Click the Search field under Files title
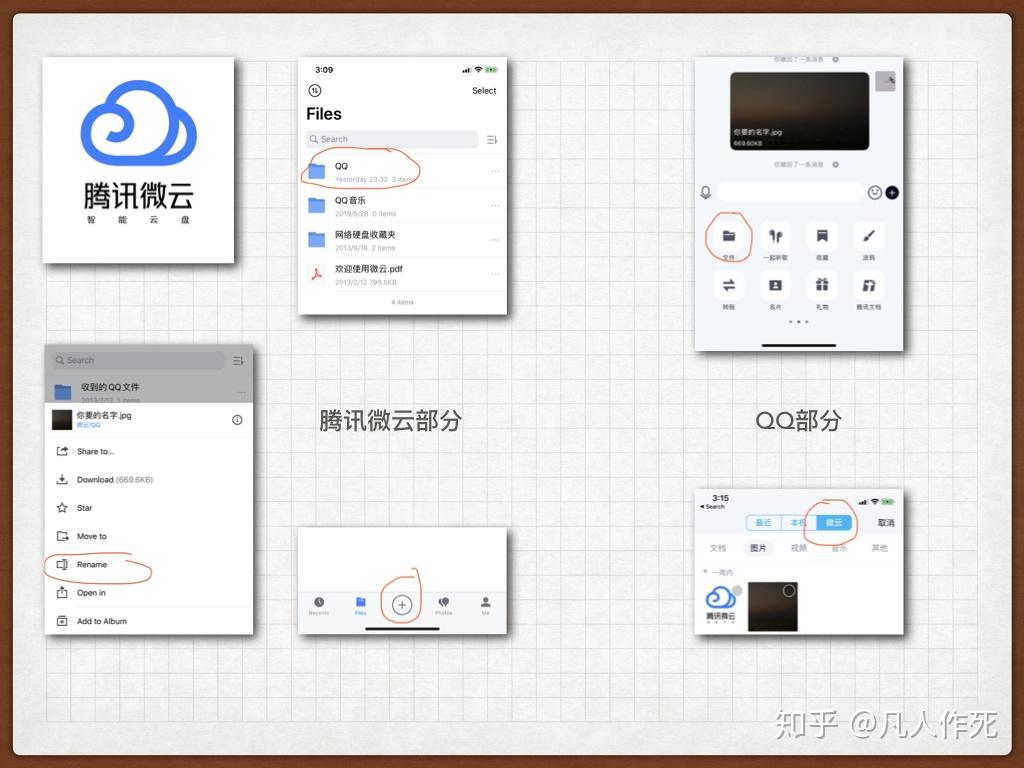This screenshot has height=768, width=1024. click(x=392, y=139)
